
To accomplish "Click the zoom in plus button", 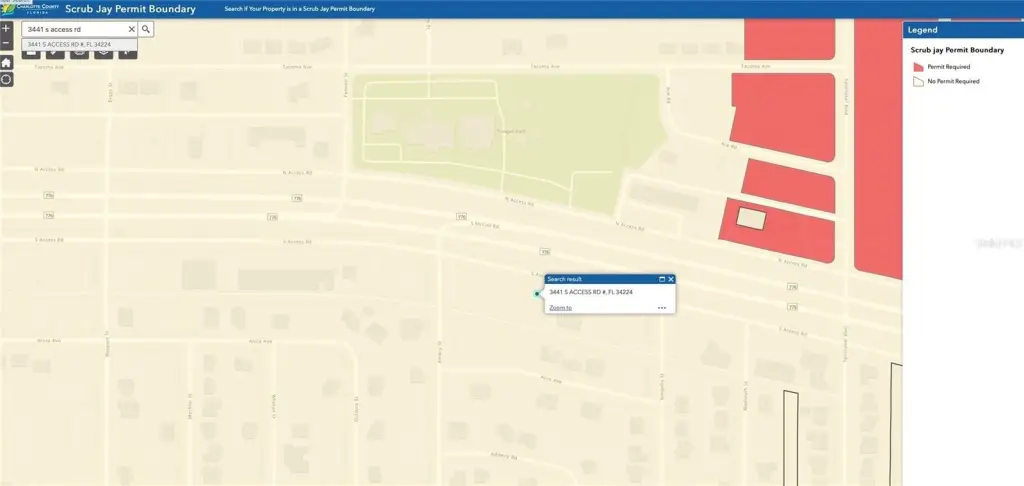I will point(6,29).
